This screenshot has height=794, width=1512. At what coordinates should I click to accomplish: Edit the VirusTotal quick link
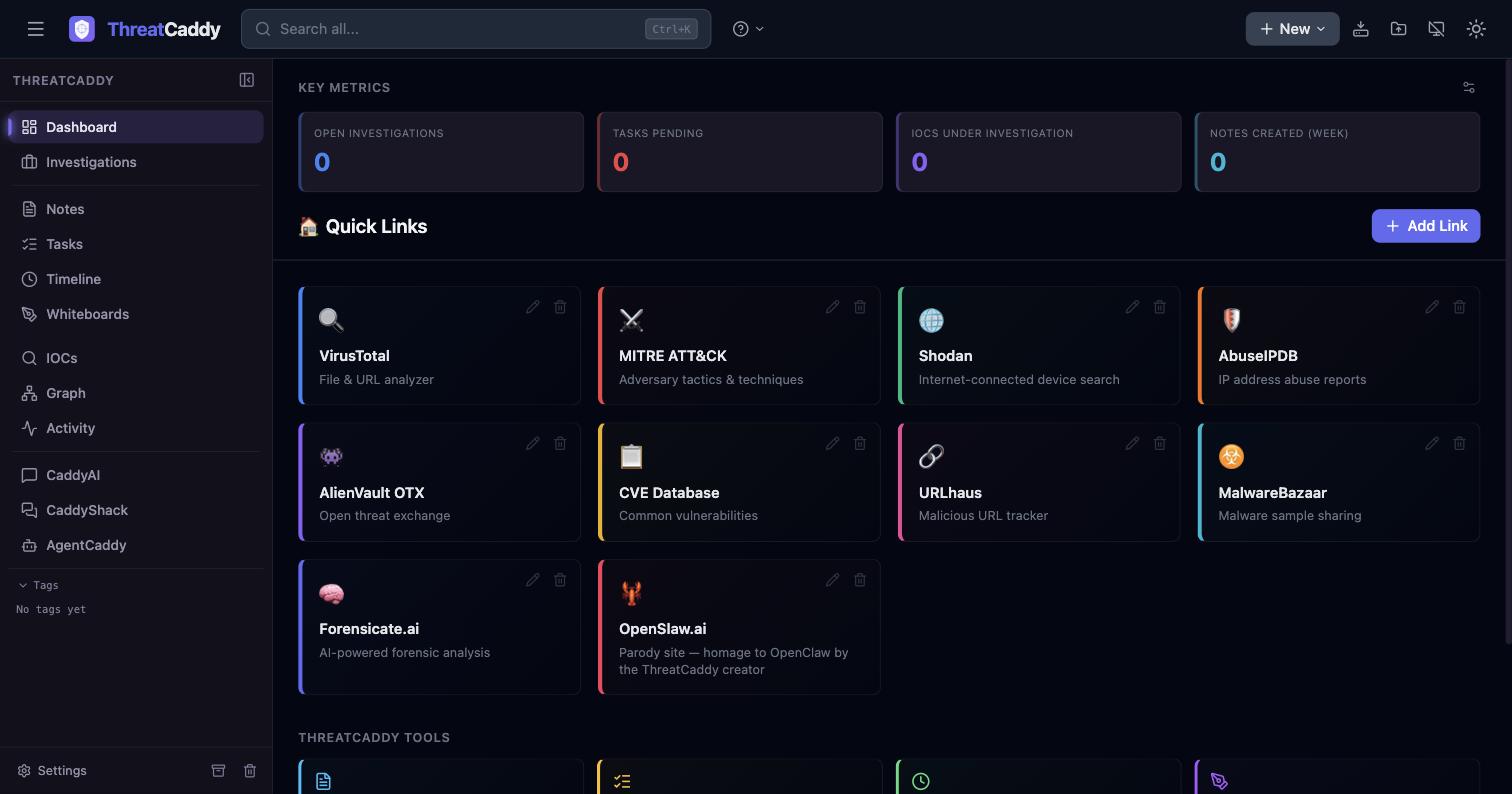coord(533,307)
